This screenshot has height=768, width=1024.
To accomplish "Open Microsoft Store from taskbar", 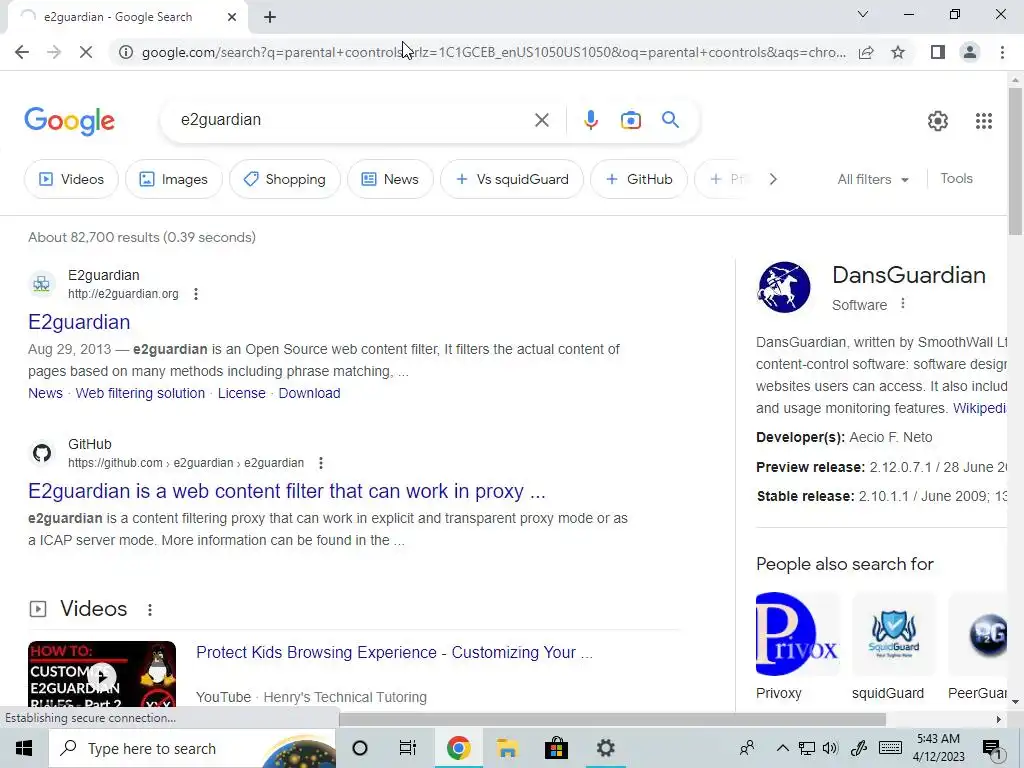I will (x=556, y=748).
